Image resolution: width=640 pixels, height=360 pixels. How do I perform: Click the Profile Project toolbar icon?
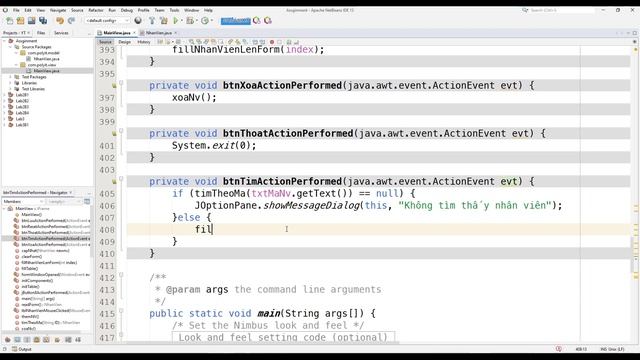click(205, 20)
